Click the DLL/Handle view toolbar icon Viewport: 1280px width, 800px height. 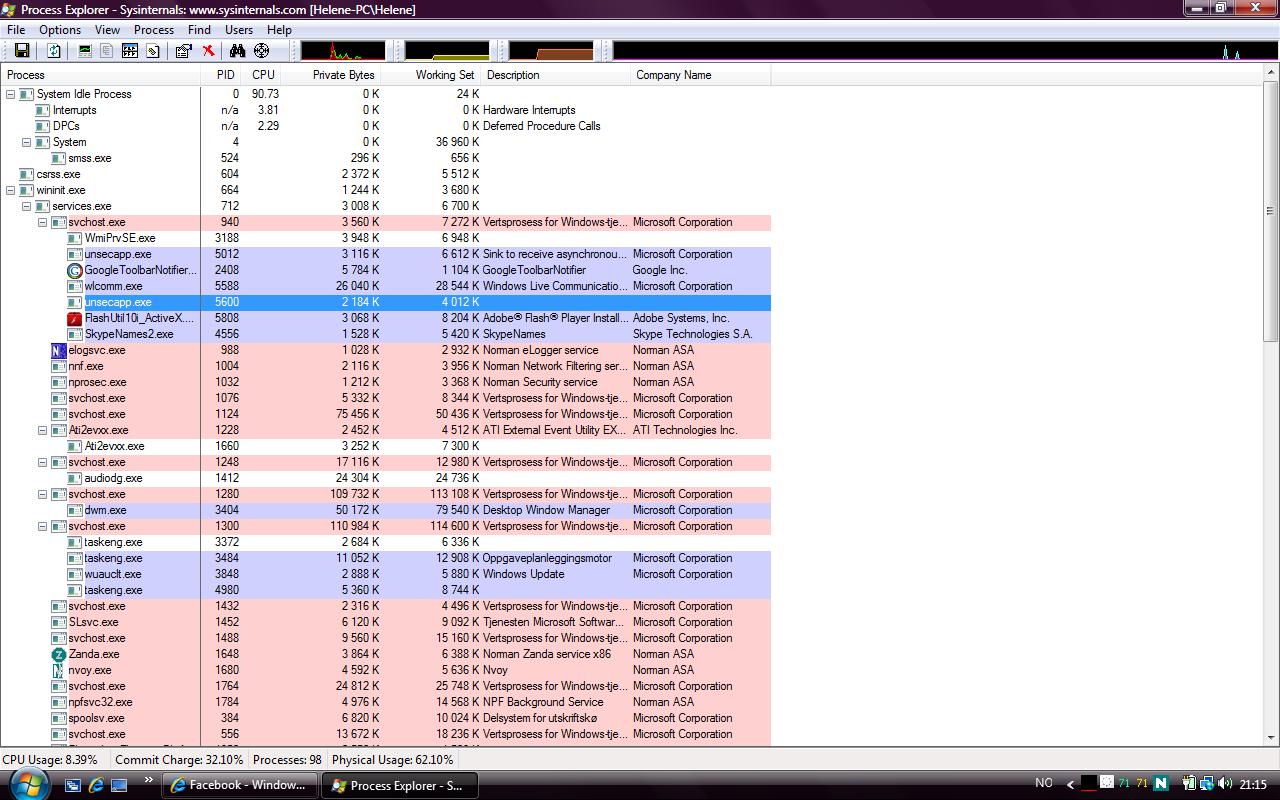coord(153,51)
